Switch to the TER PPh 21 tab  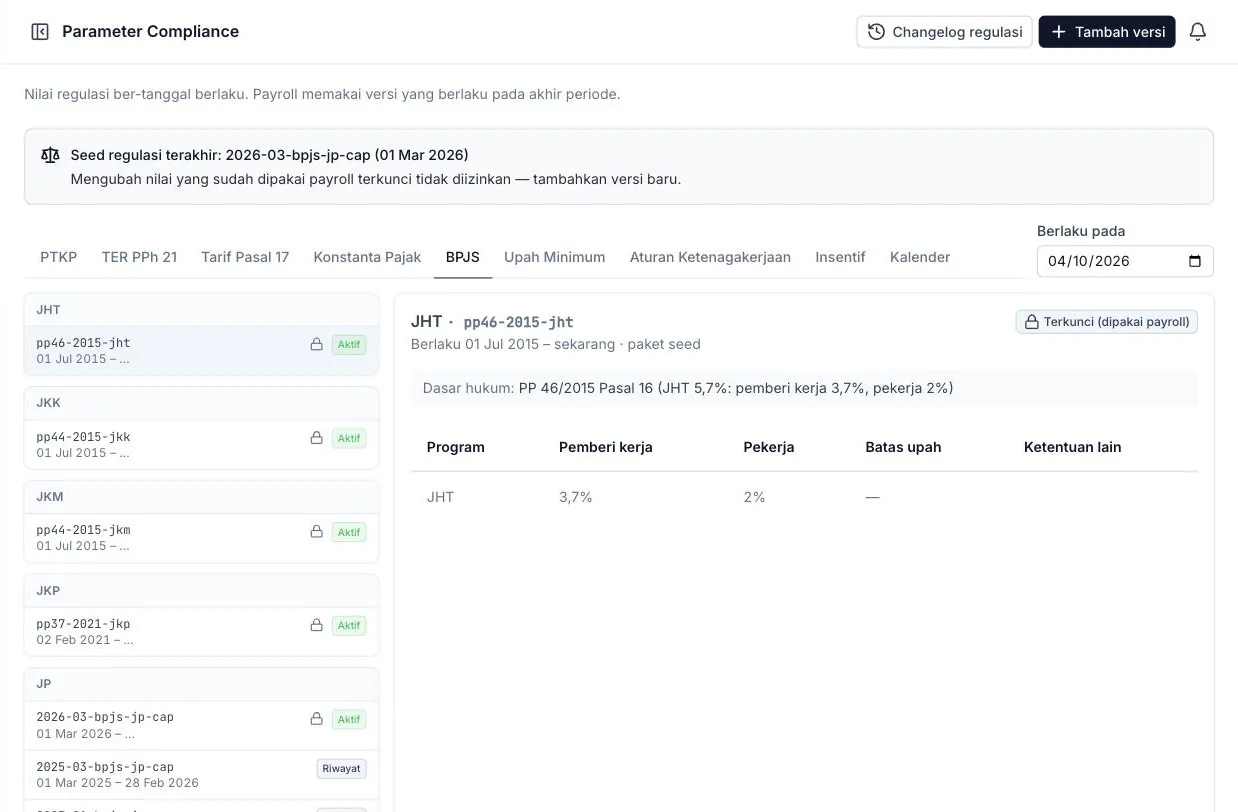coord(139,257)
